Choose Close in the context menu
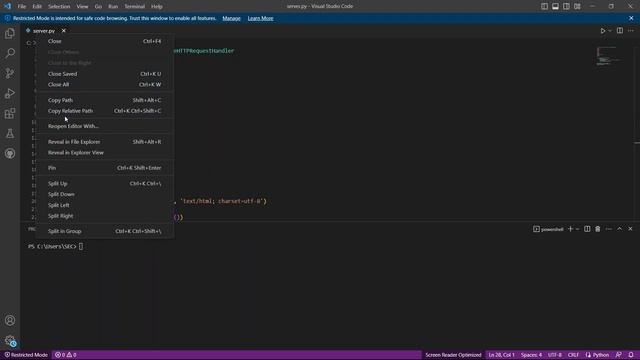640x360 pixels. [104, 41]
